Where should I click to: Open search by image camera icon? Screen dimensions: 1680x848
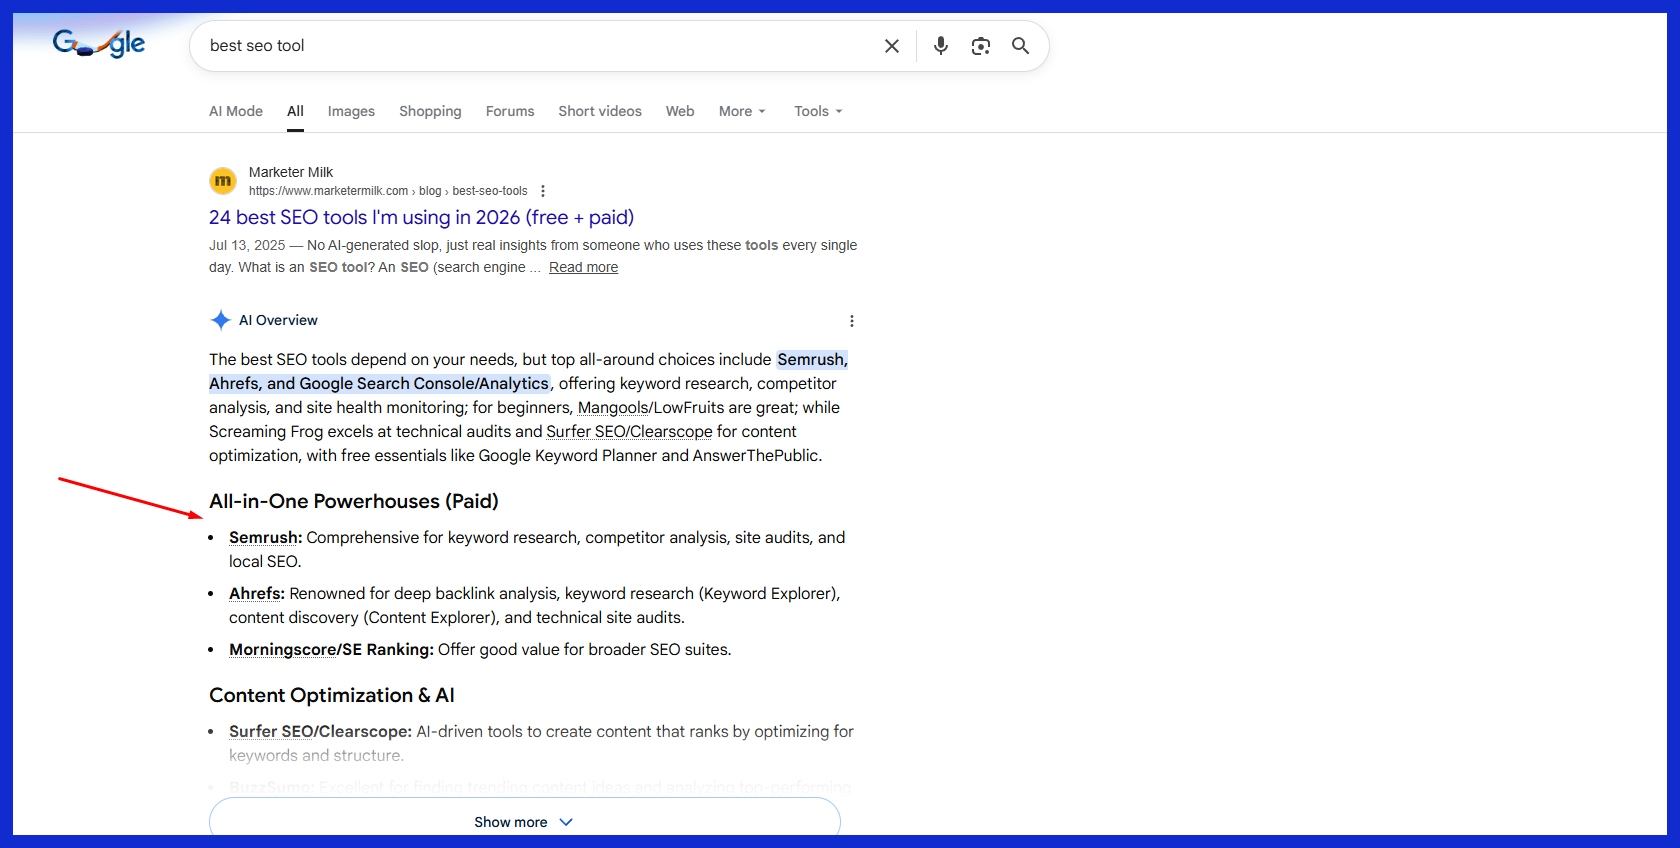[x=981, y=46]
